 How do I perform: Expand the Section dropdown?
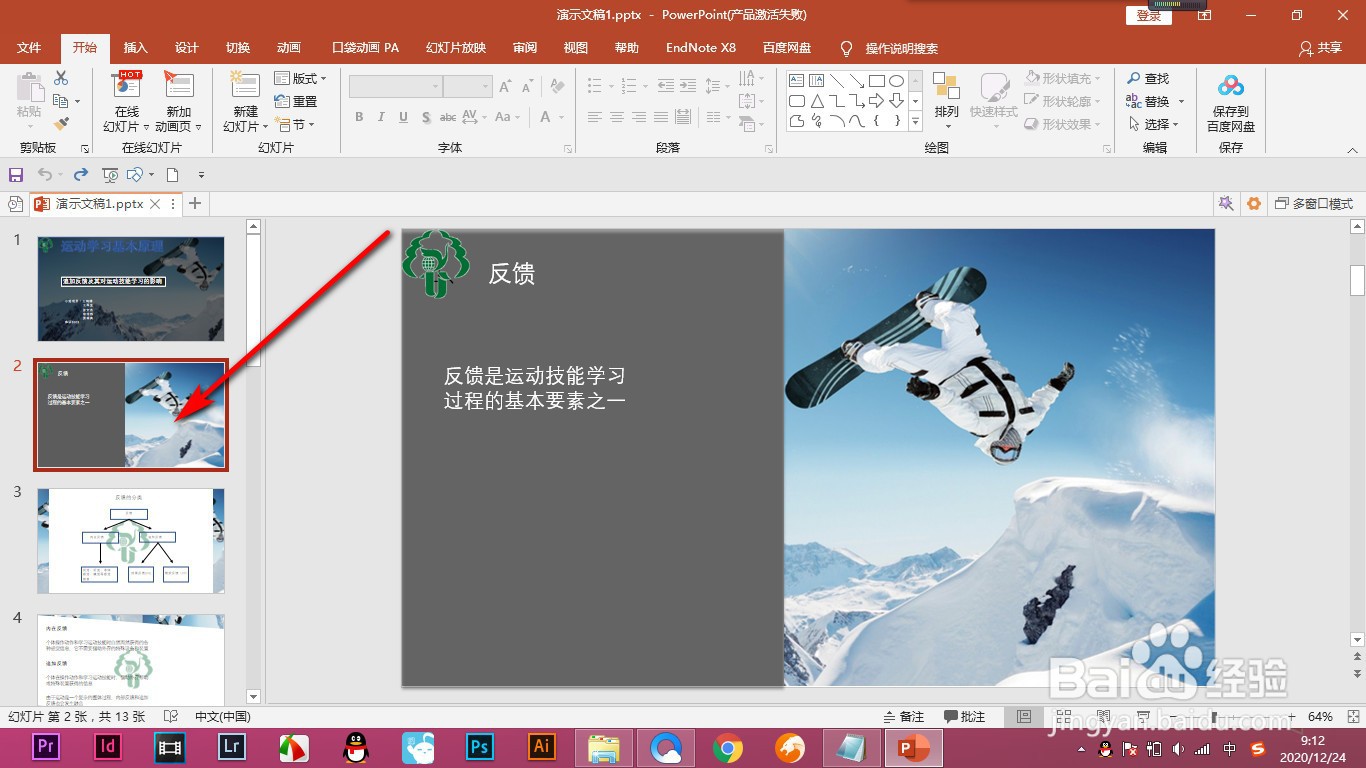pyautogui.click(x=296, y=124)
